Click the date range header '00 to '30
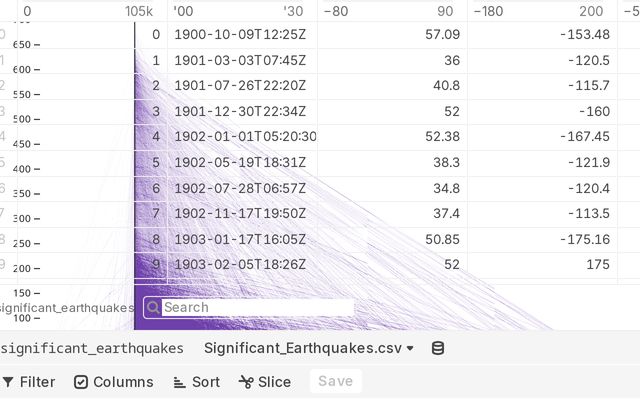 (x=238, y=11)
